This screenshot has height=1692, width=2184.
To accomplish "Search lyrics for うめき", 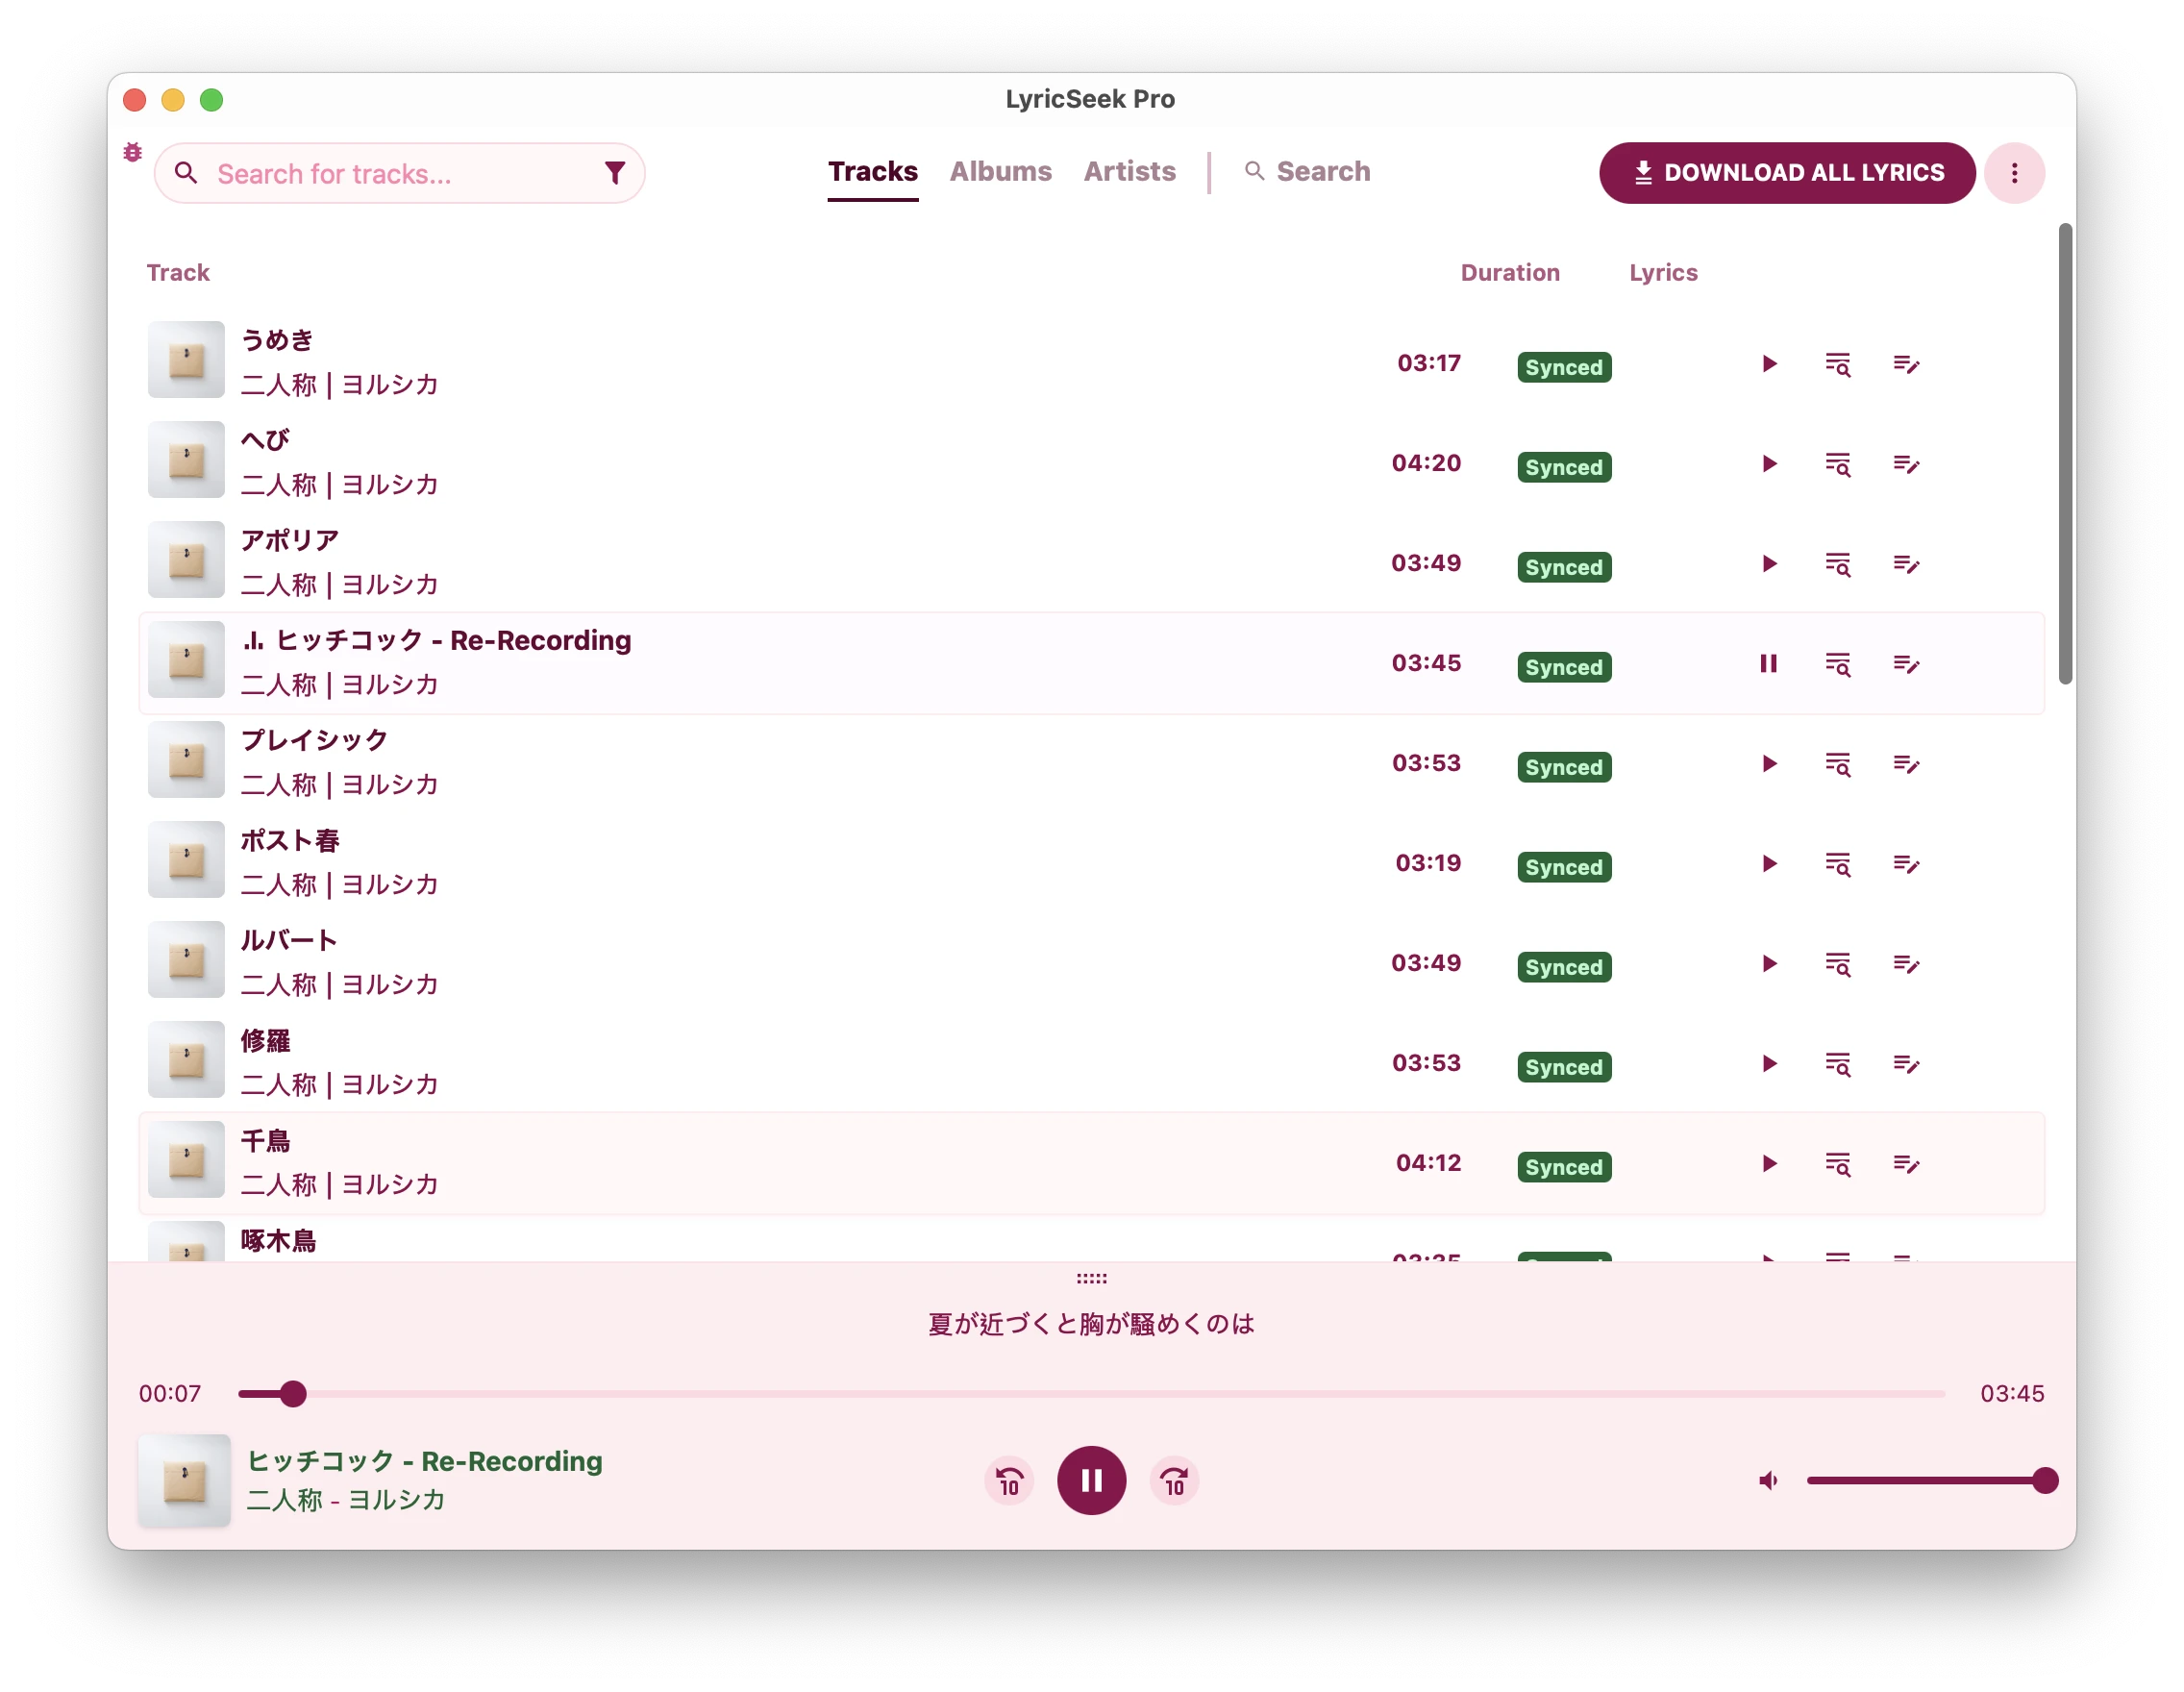I will 1838,364.
